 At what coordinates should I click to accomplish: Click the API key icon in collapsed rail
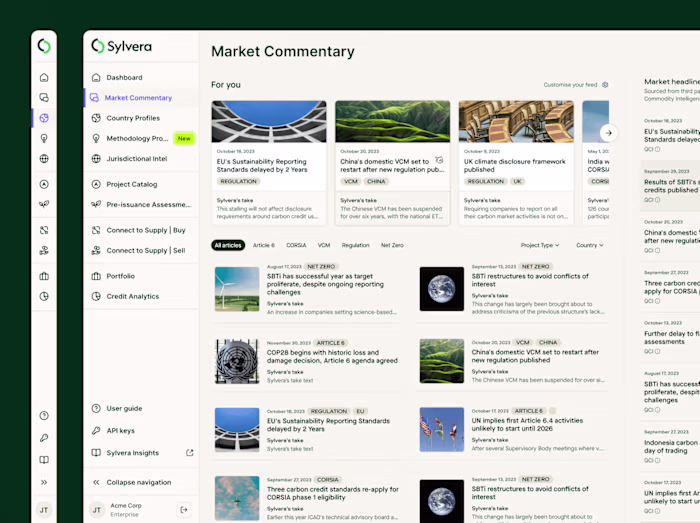[44, 438]
